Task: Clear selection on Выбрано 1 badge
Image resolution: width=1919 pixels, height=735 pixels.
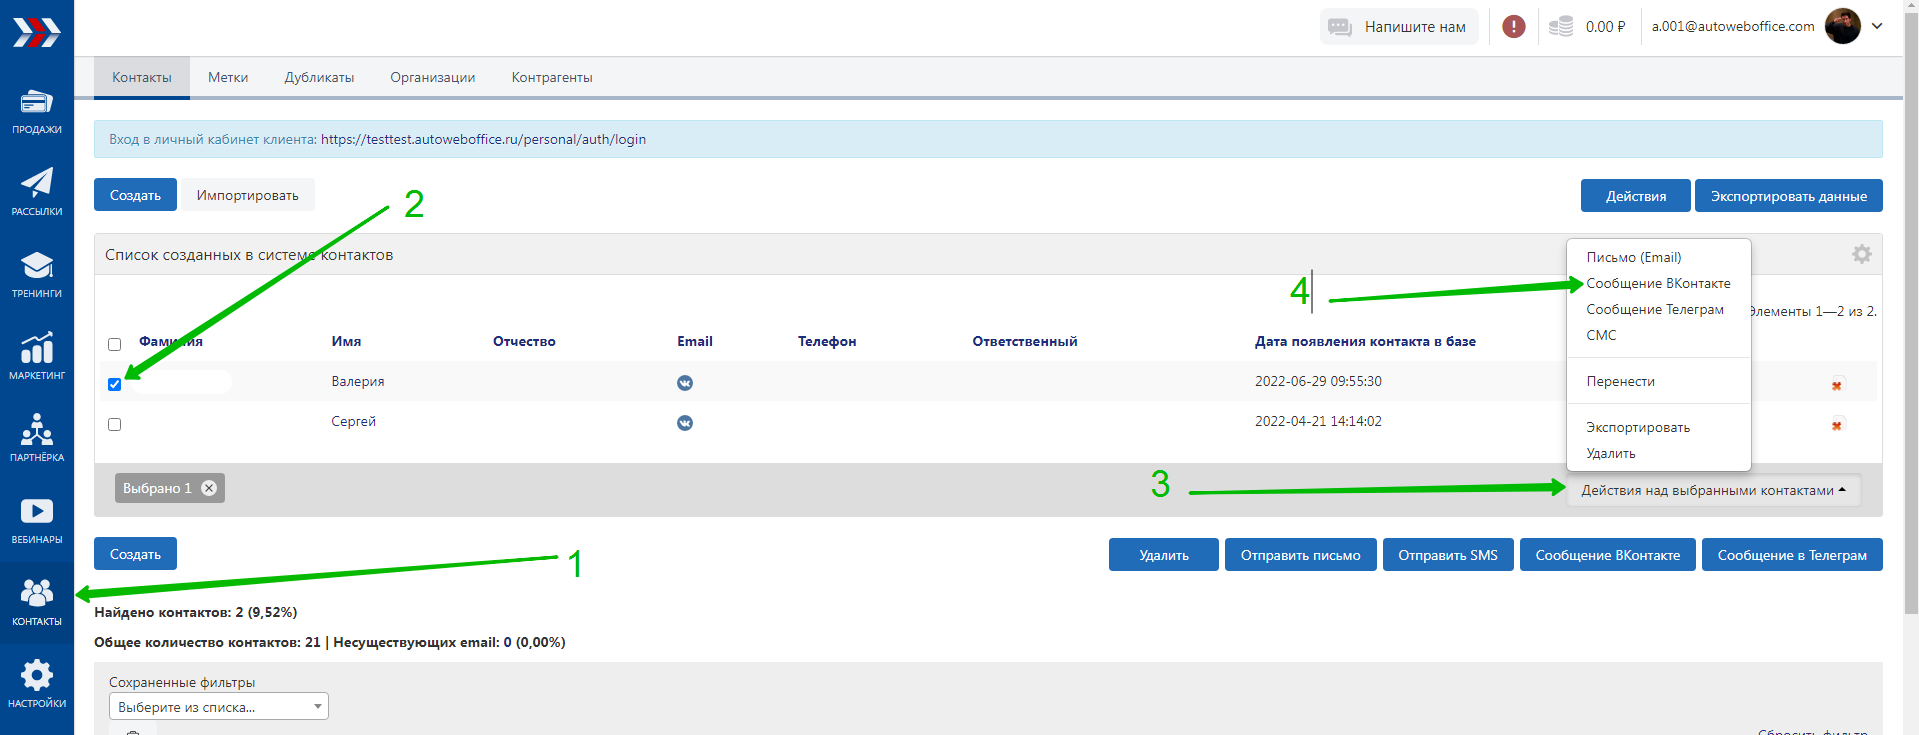Action: coord(209,488)
